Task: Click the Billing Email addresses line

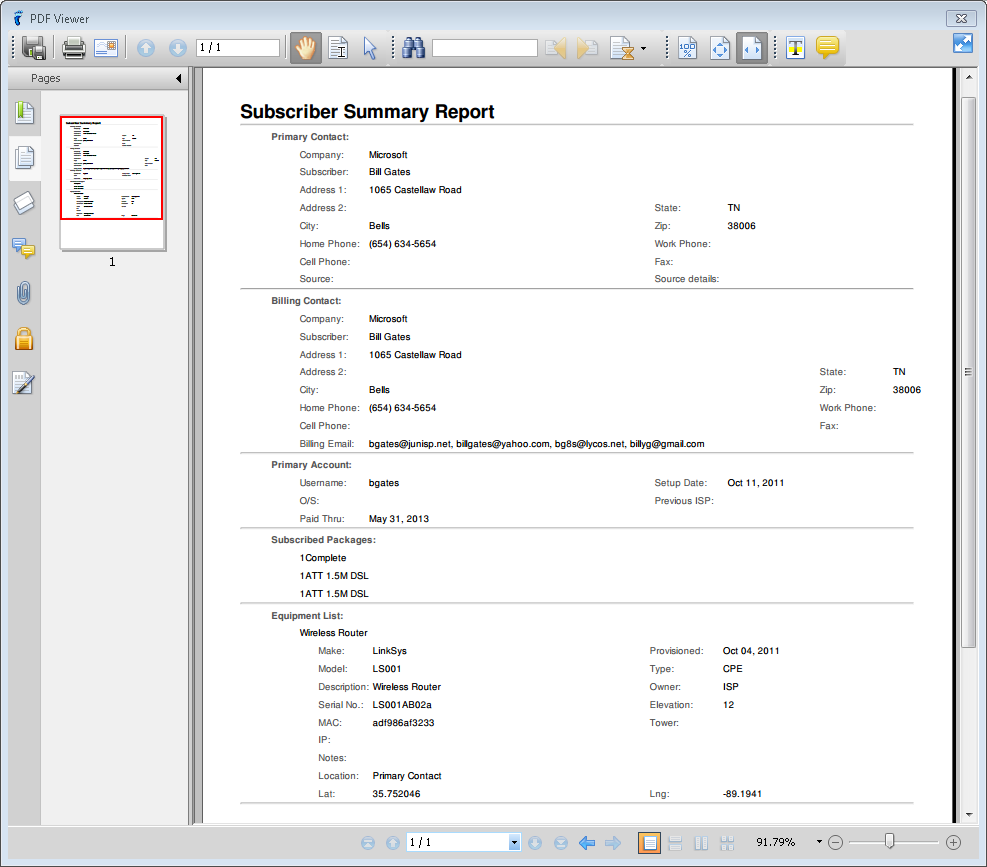Action: click(536, 444)
